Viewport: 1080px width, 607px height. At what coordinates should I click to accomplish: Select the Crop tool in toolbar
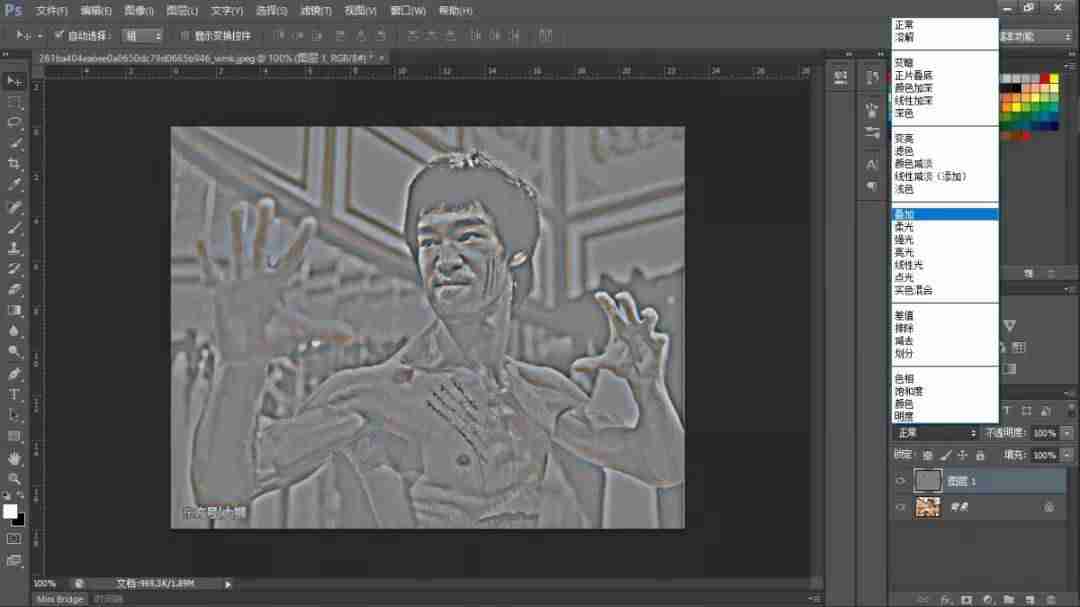click(14, 164)
